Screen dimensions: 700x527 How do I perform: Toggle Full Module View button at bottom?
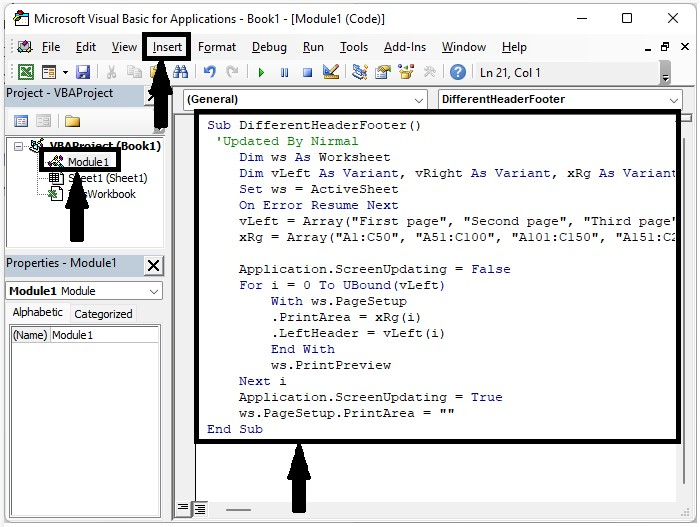click(200, 508)
